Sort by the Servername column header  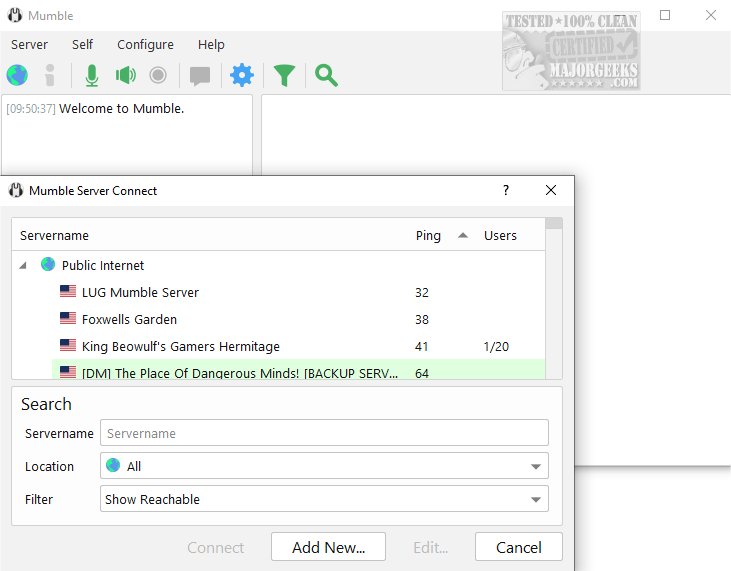click(x=54, y=235)
